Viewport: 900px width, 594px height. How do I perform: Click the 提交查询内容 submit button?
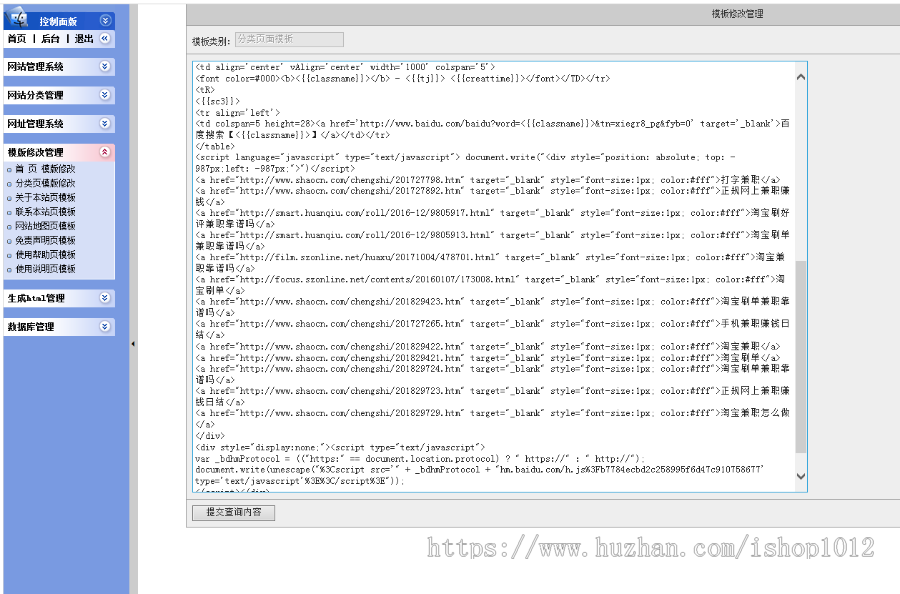234,513
